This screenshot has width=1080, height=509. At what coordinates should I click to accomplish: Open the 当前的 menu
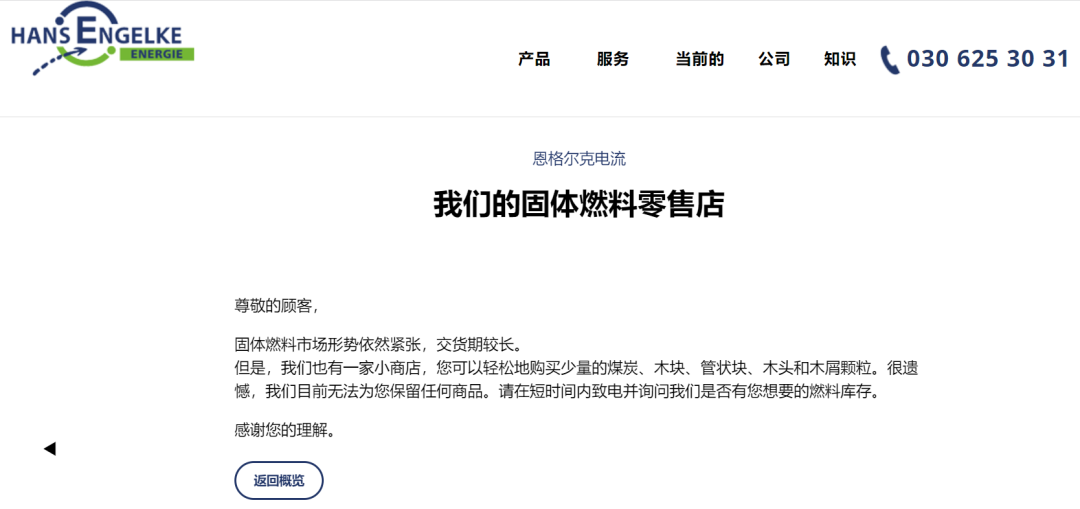[699, 59]
